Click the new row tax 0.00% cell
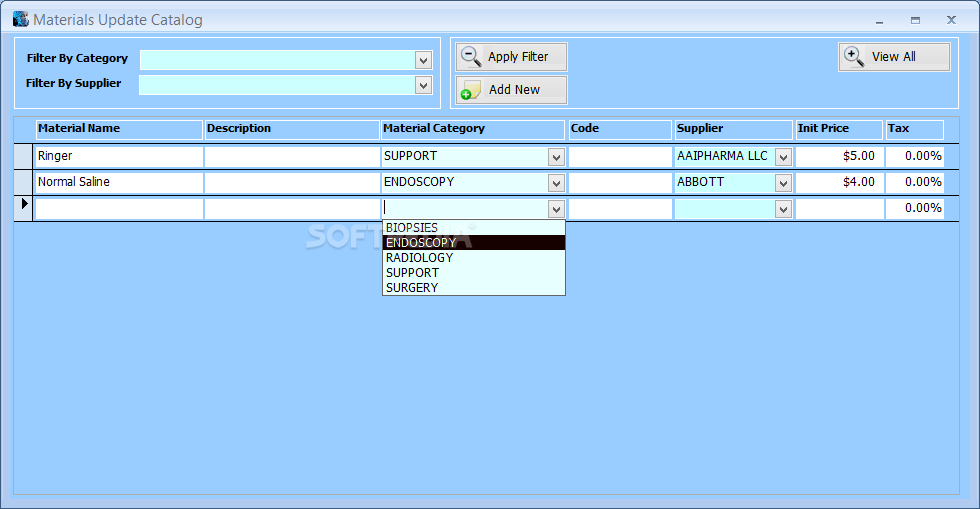The height and width of the screenshot is (509, 980). 914,208
